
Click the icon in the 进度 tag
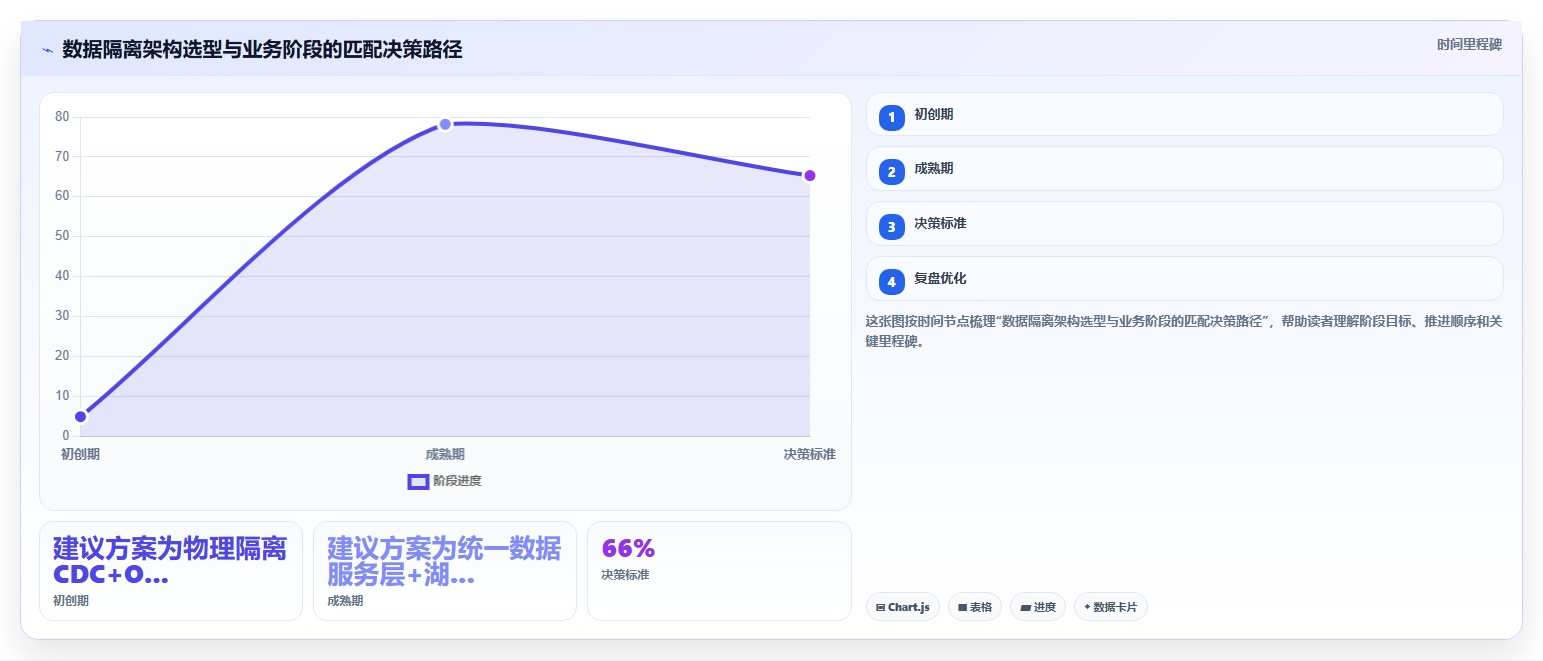click(1025, 607)
